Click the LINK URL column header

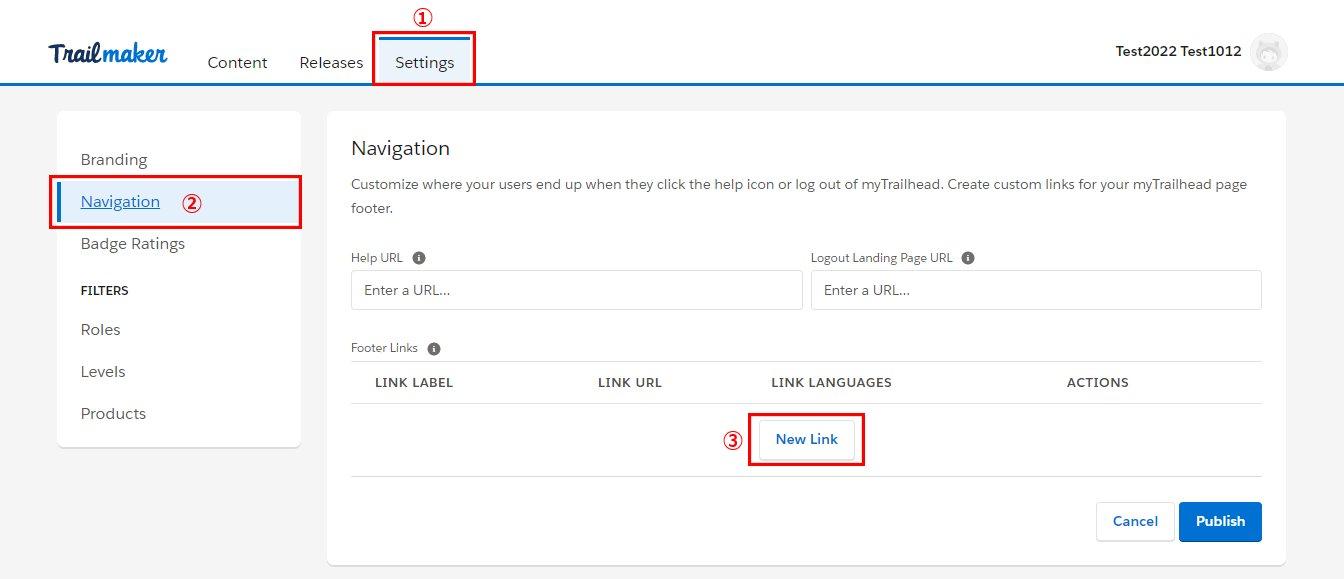tap(630, 383)
